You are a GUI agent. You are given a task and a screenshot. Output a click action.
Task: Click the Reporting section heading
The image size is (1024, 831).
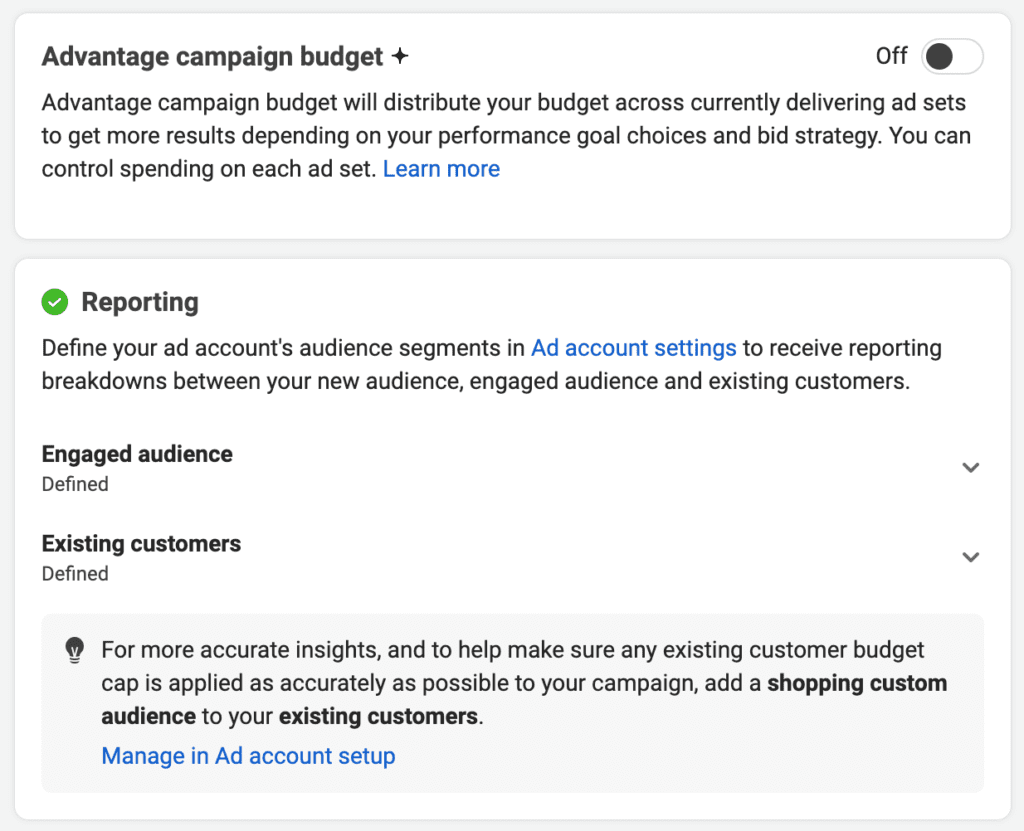140,302
